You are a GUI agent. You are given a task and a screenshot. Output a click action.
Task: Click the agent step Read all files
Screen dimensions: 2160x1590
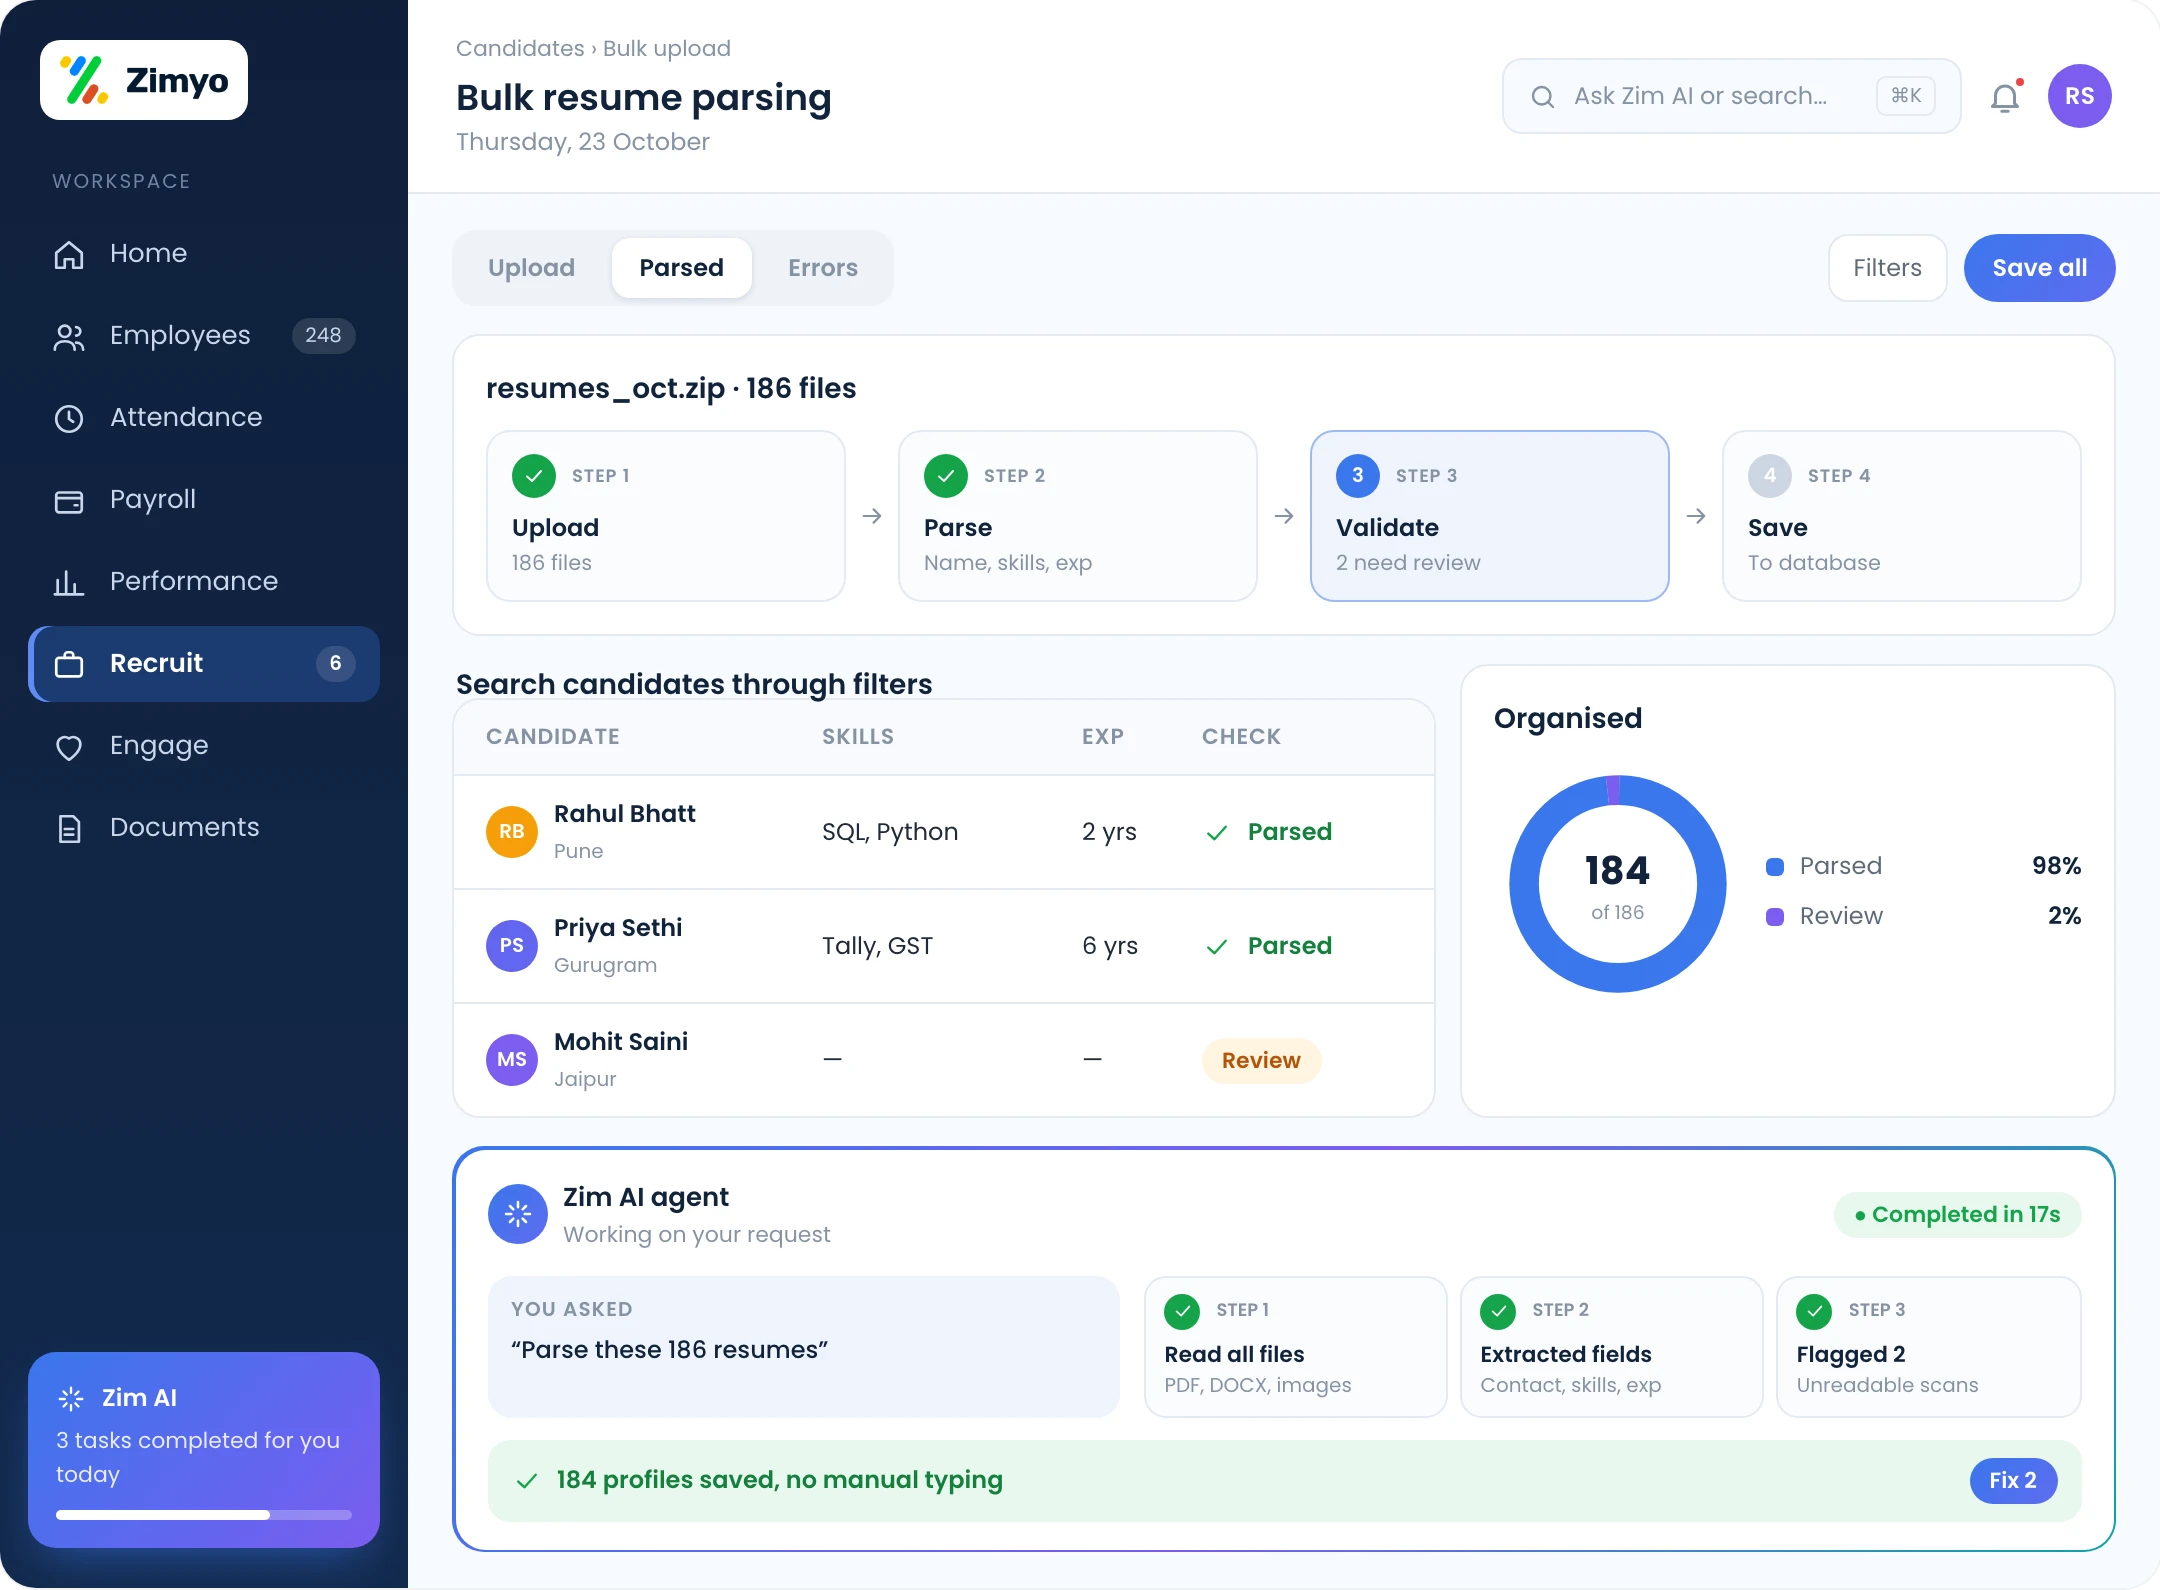pyautogui.click(x=1295, y=1346)
